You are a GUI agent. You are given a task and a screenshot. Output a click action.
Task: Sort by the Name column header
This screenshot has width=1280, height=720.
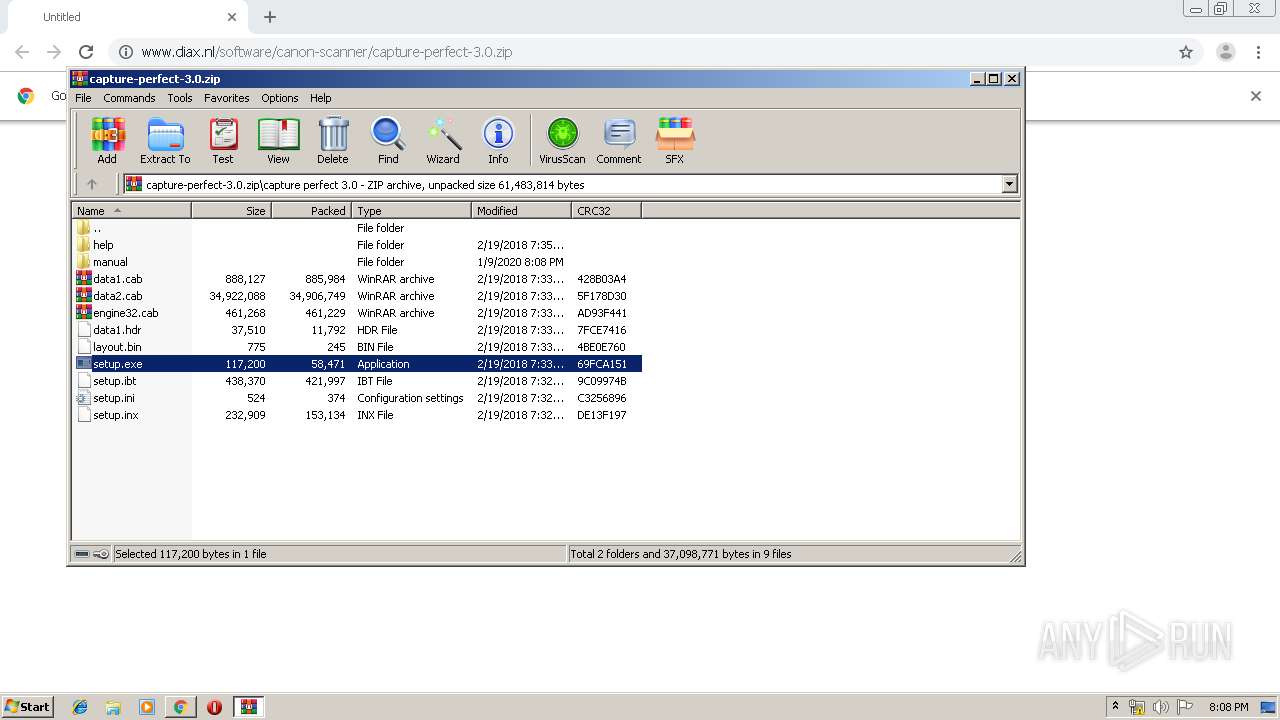[x=131, y=211]
